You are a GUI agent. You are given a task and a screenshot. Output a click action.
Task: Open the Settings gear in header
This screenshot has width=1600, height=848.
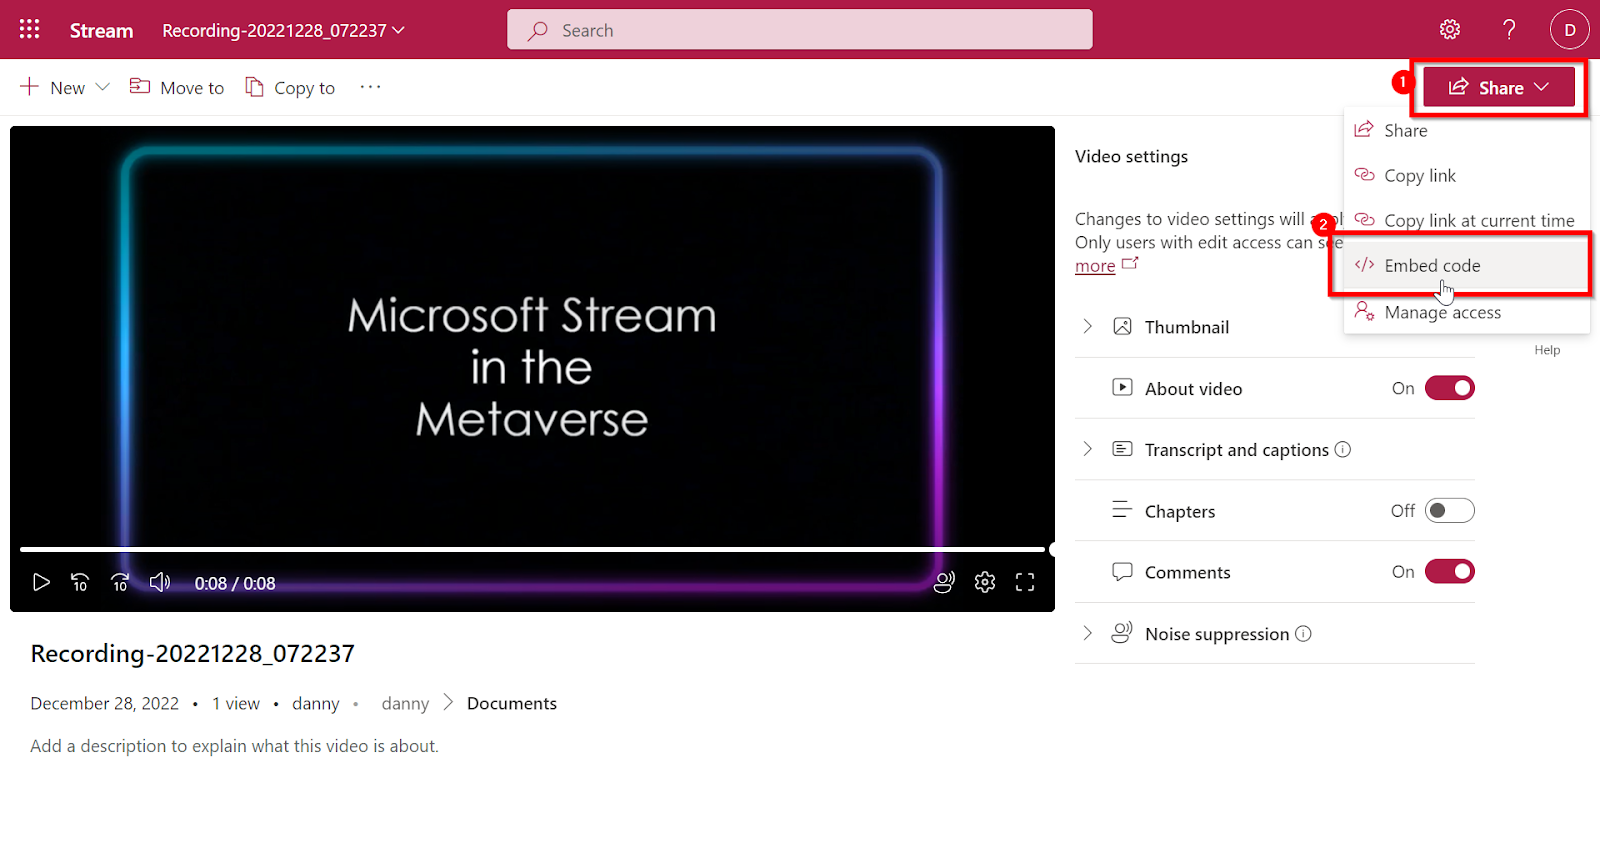pos(1450,29)
